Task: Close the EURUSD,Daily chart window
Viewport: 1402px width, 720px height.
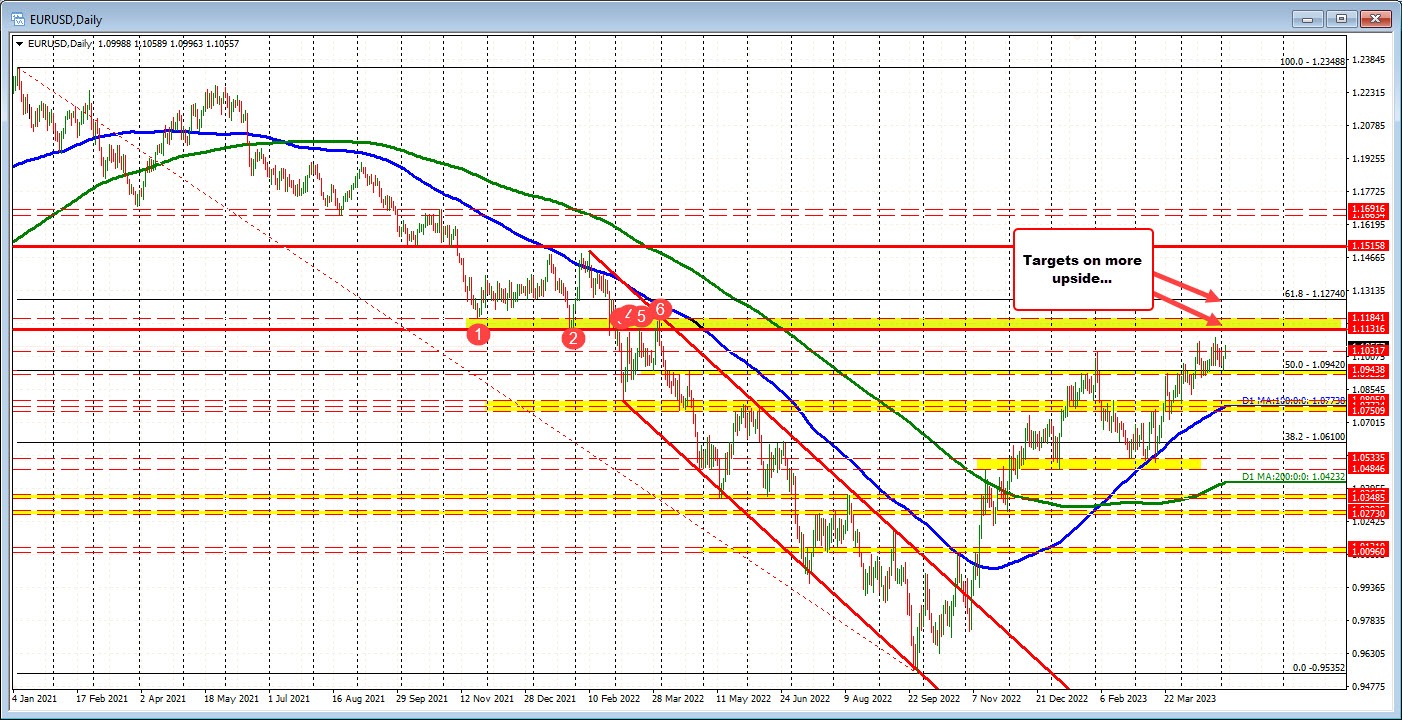Action: (1377, 18)
